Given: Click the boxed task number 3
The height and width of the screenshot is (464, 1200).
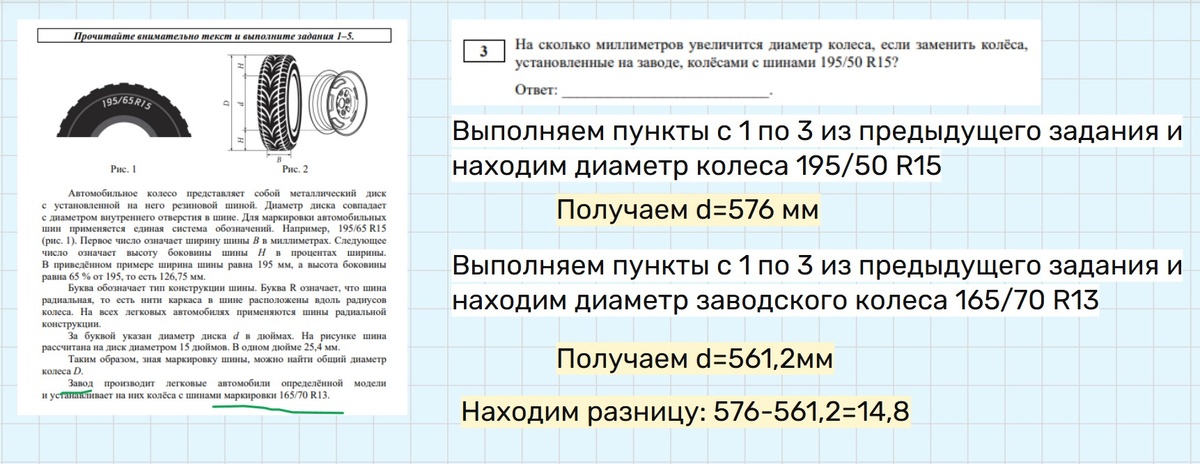Looking at the screenshot, I should (484, 54).
